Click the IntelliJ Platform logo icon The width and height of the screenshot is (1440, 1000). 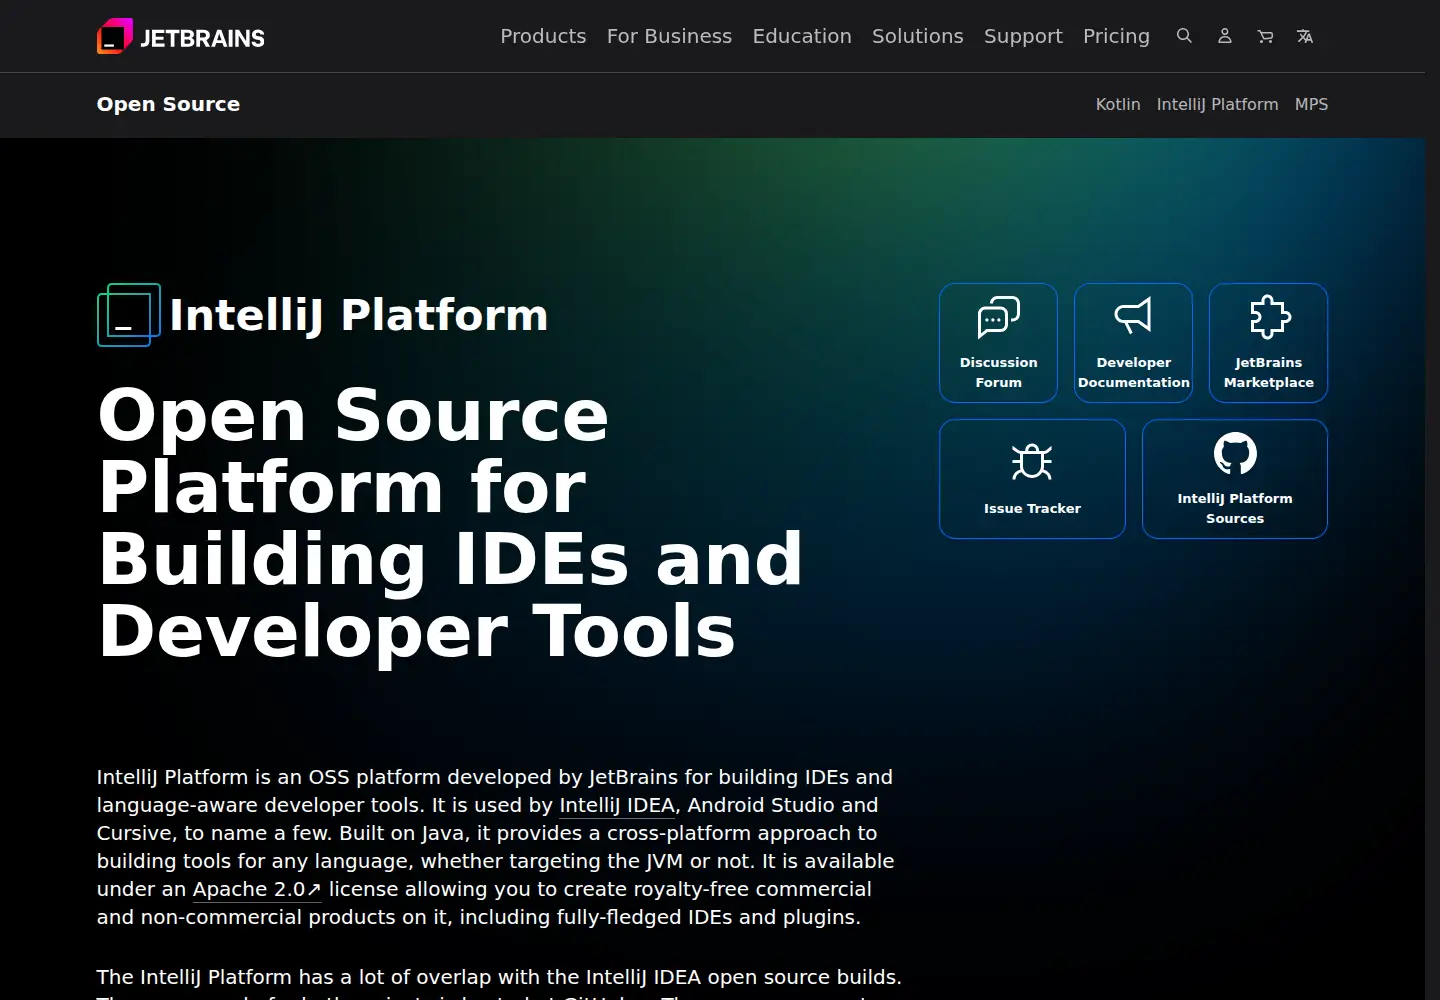129,315
